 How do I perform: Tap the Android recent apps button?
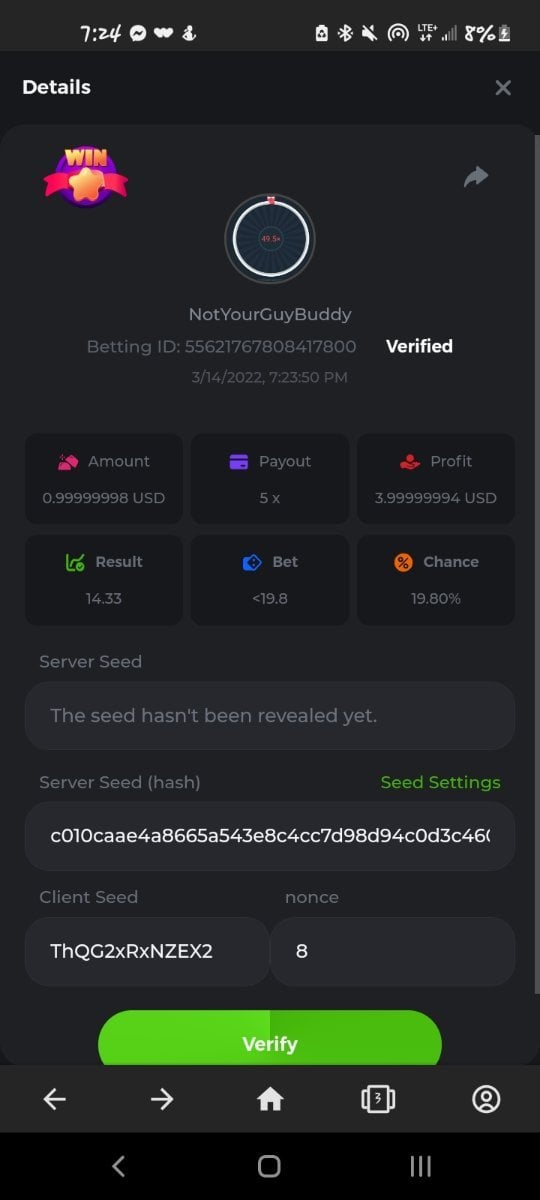coord(421,1166)
